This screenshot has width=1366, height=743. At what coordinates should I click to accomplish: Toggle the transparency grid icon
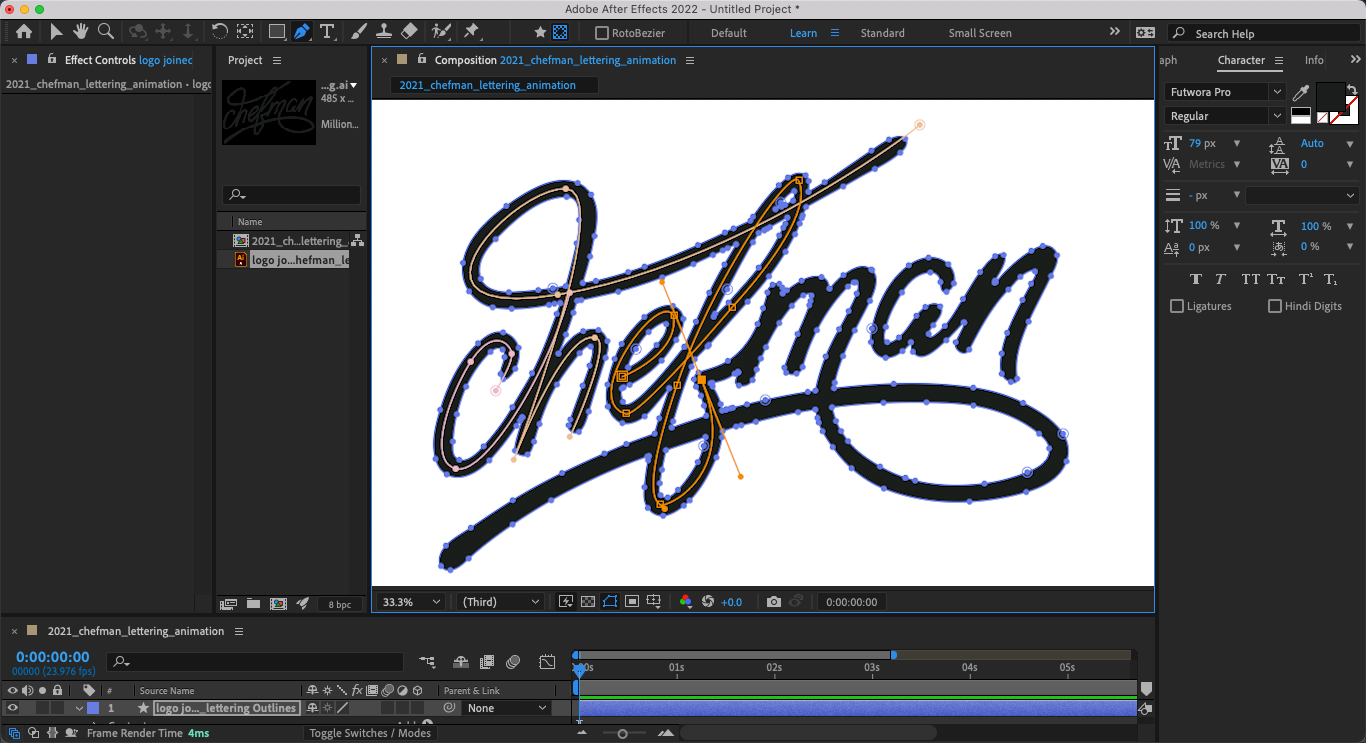(x=588, y=602)
